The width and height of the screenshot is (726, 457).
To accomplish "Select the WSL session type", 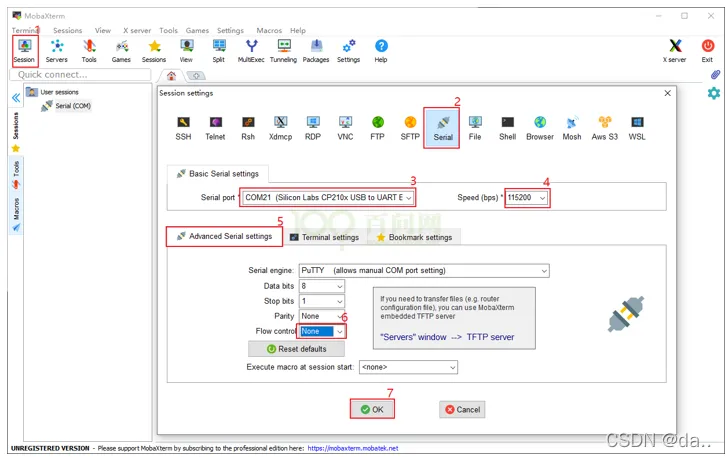I will point(637,128).
